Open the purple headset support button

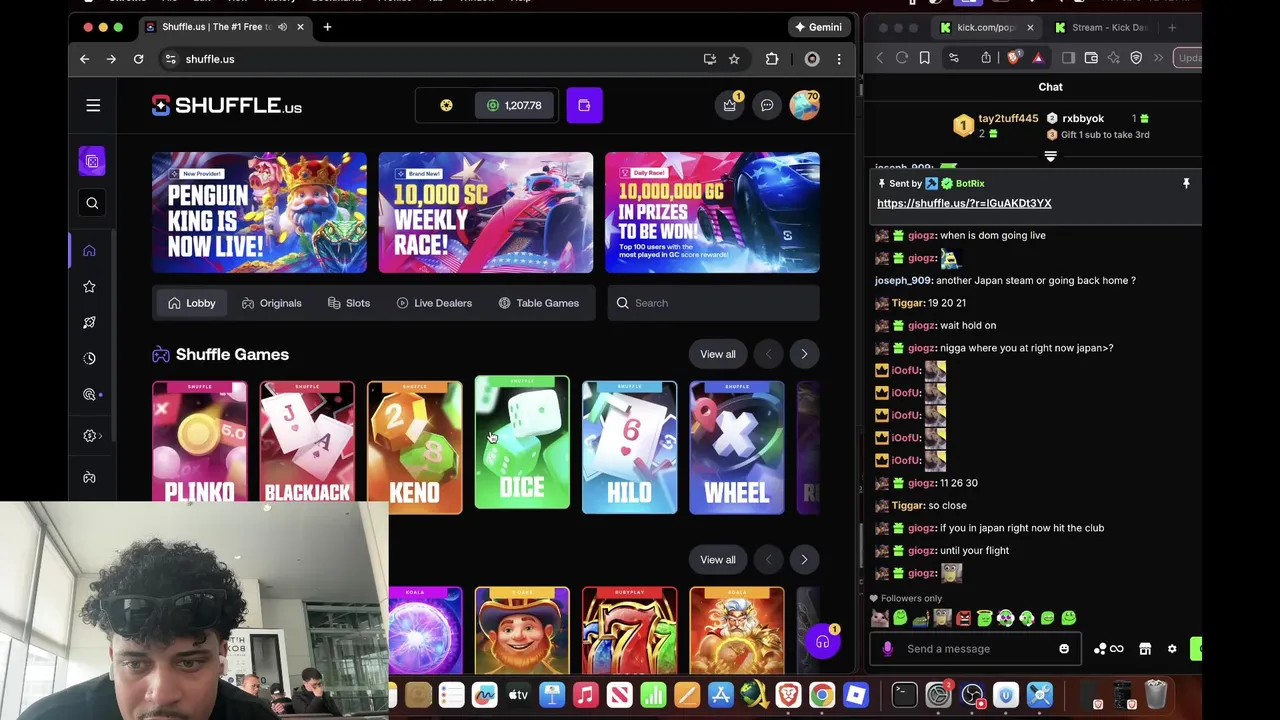(x=822, y=642)
